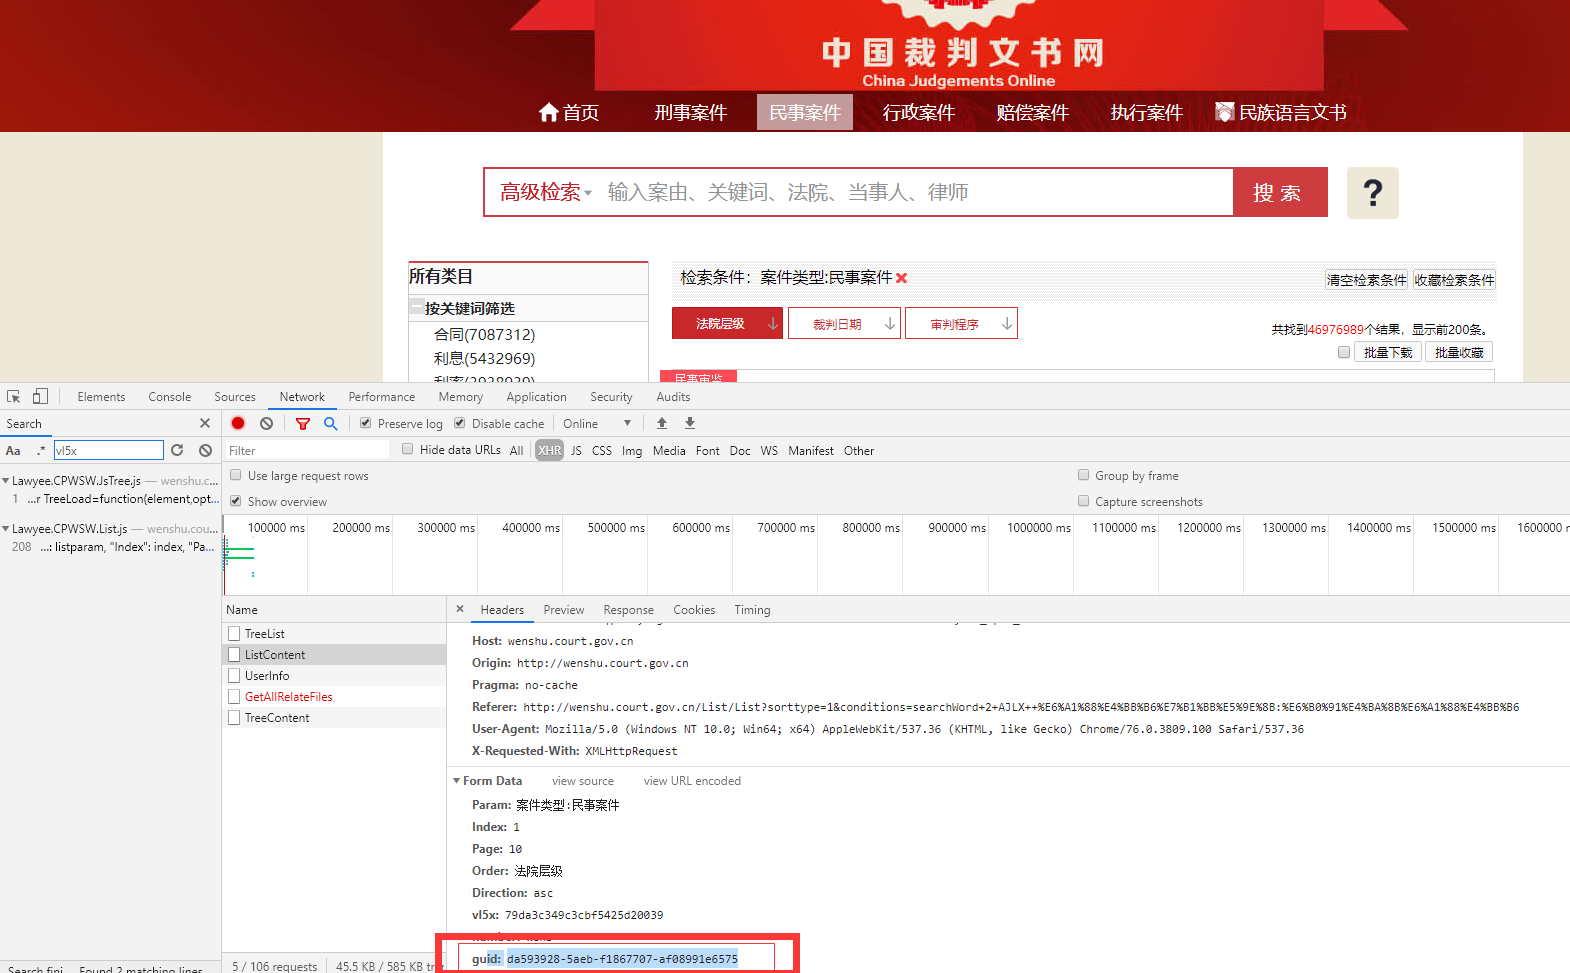Open the Cookies tab of request
The image size is (1570, 973).
tap(694, 610)
